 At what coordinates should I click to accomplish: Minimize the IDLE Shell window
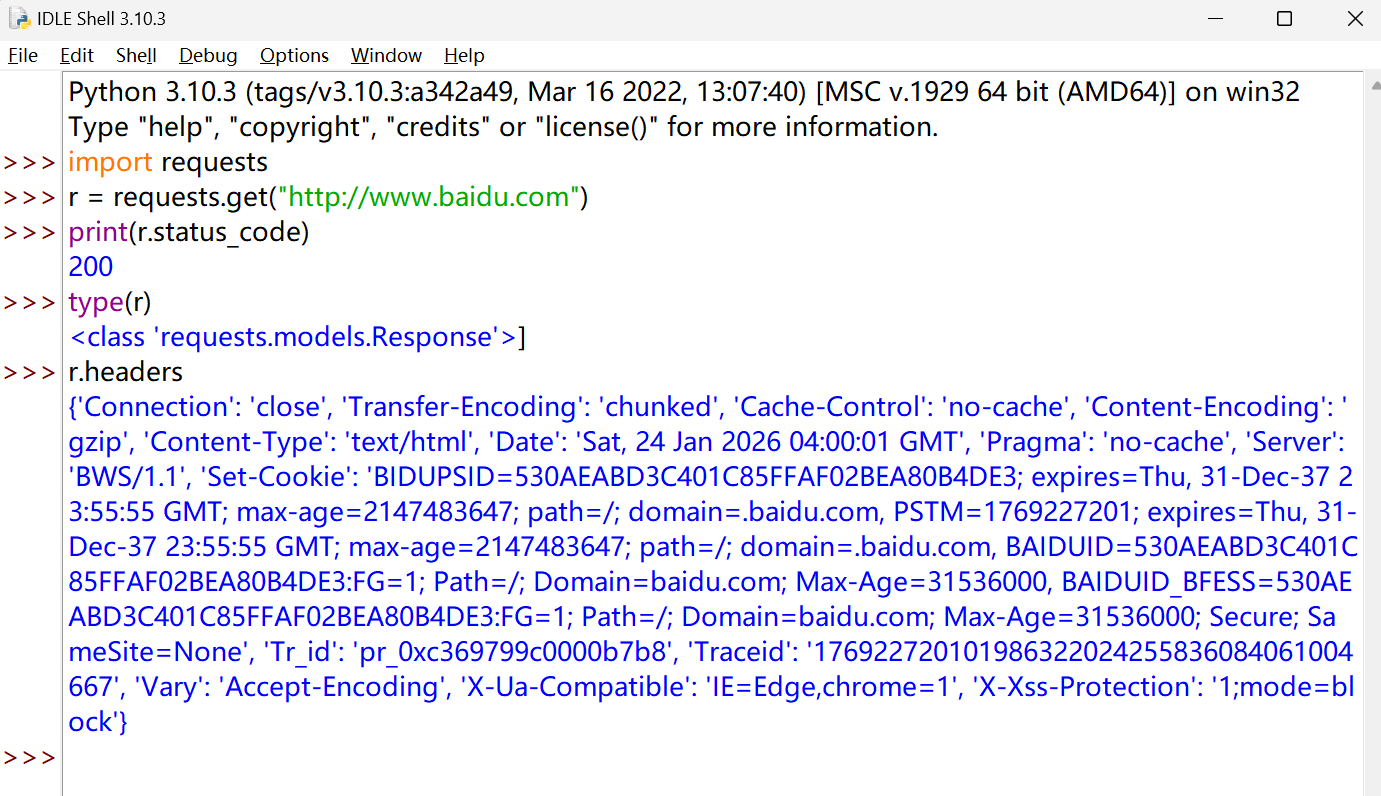pyautogui.click(x=1215, y=19)
